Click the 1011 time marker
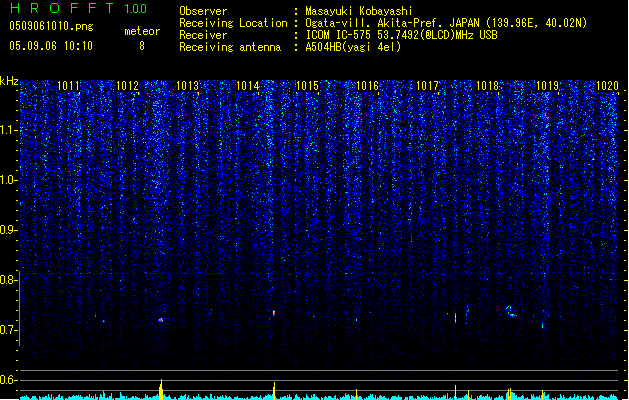The image size is (629, 400). [x=68, y=86]
